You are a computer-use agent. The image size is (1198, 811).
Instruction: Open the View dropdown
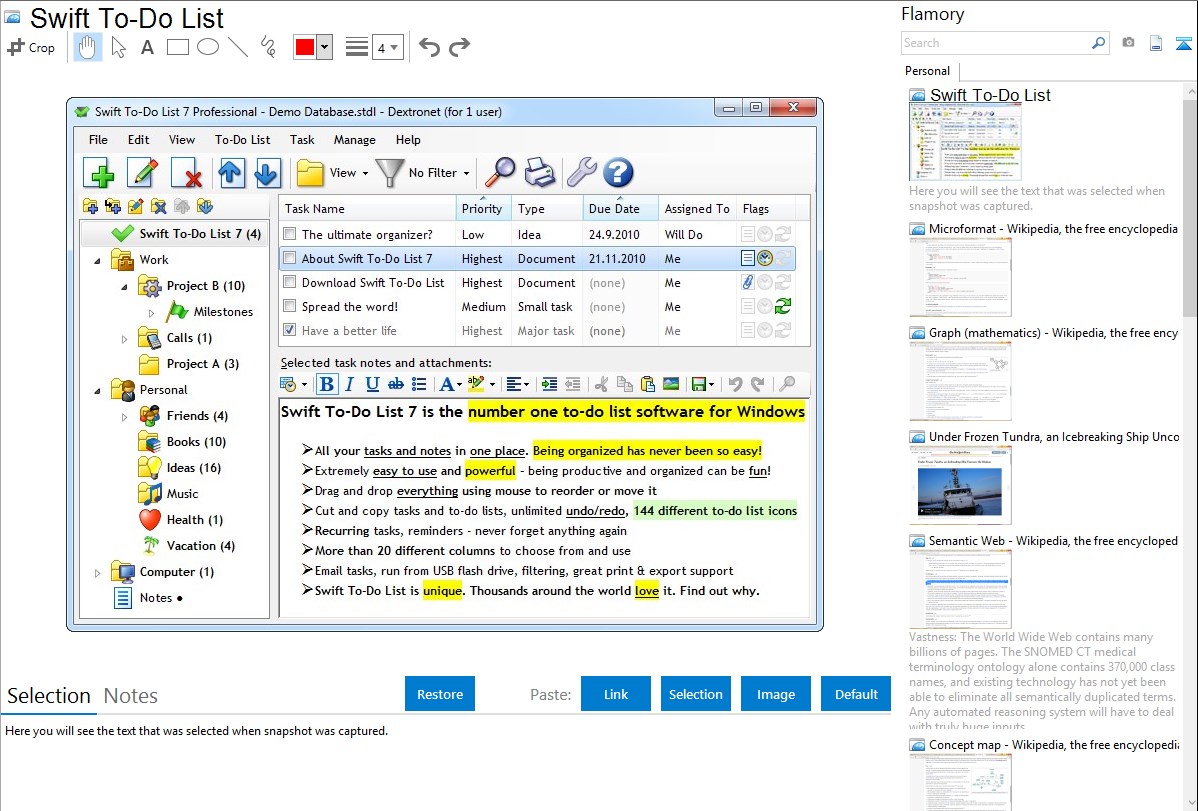[x=333, y=174]
